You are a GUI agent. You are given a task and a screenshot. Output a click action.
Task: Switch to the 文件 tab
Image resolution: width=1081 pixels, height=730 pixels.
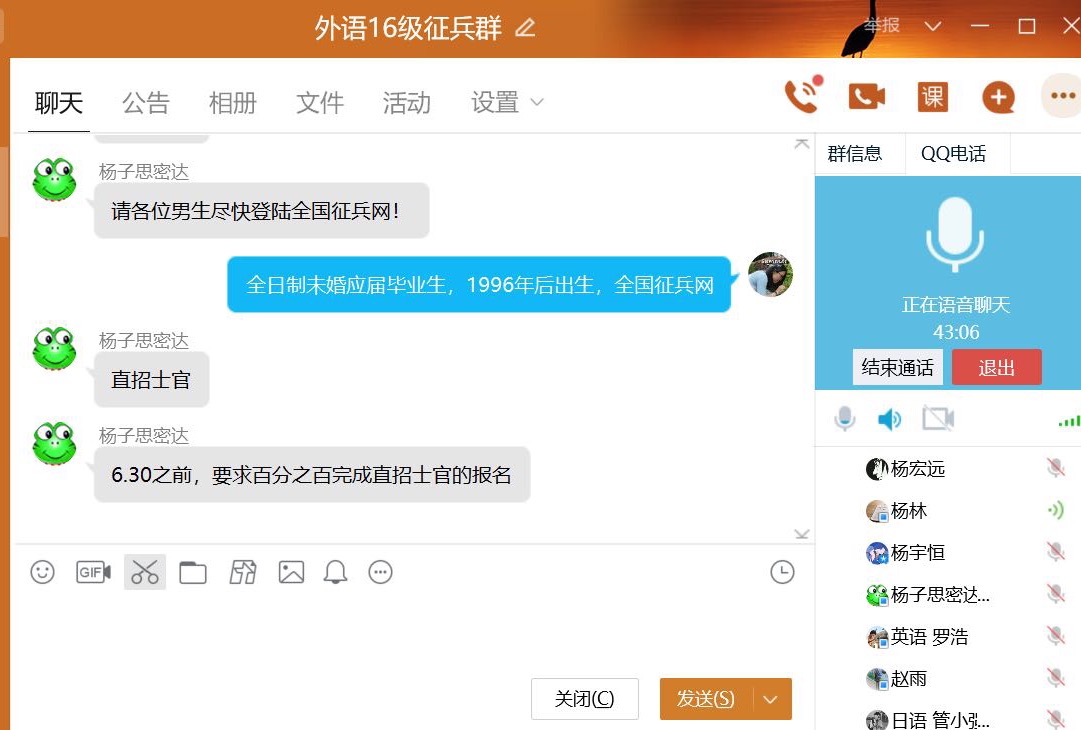point(320,102)
